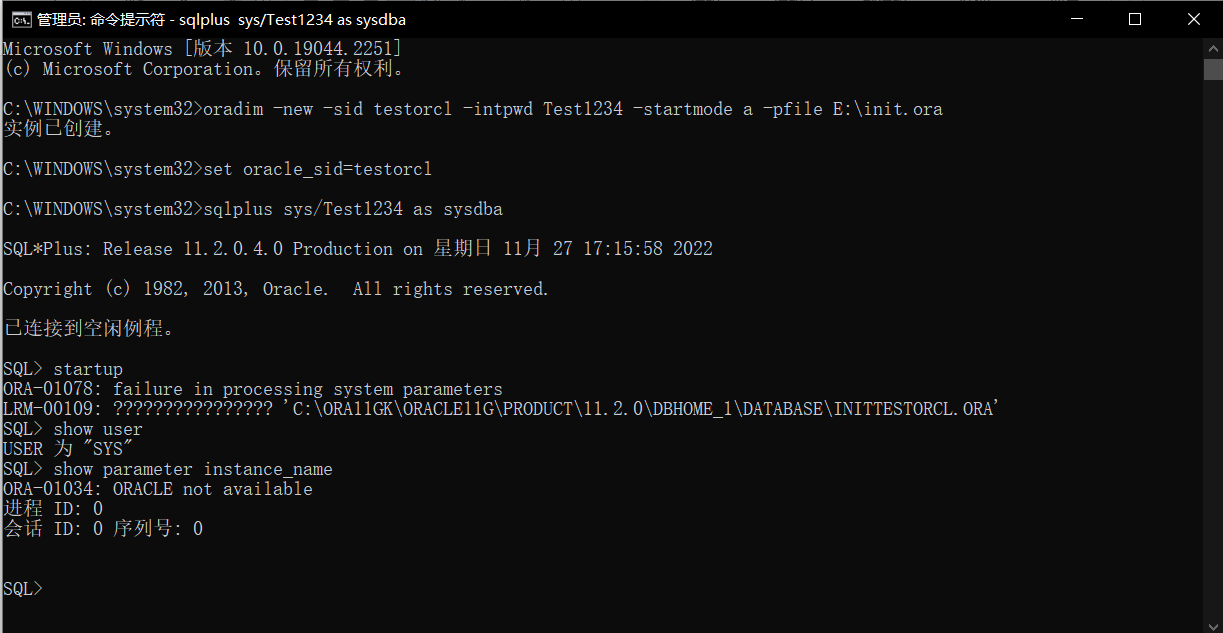The width and height of the screenshot is (1223, 633).
Task: Click the ORA-01078 error message line
Action: (x=253, y=389)
